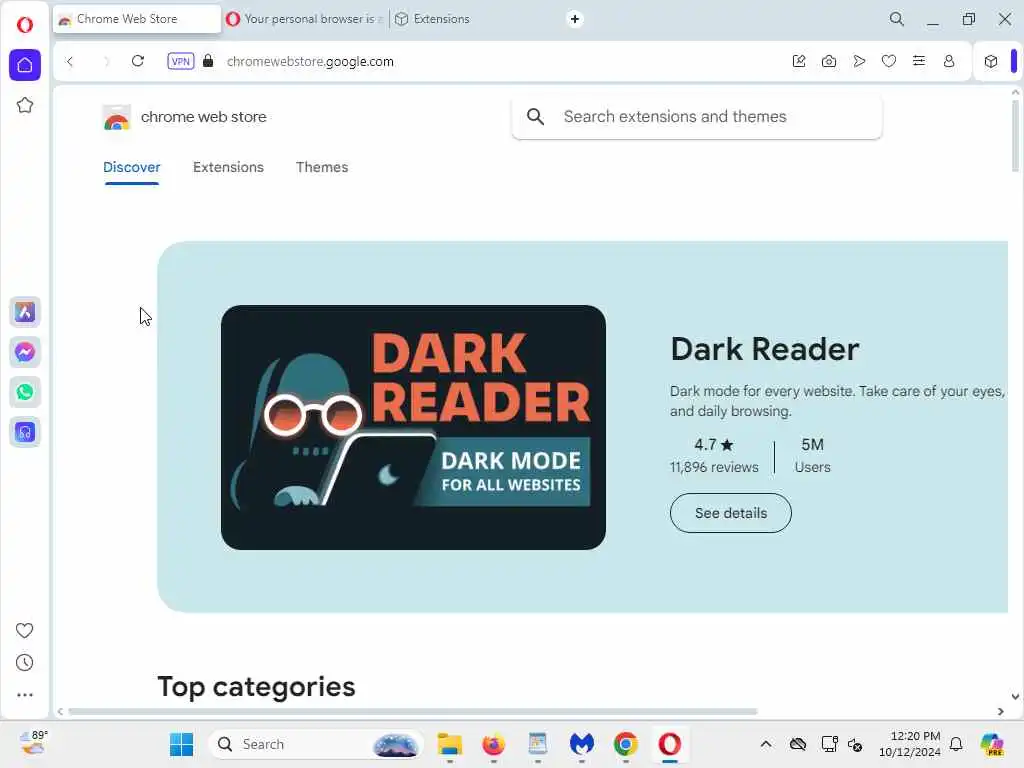1024x768 pixels.
Task: Go back with the back arrow
Action: (70, 61)
